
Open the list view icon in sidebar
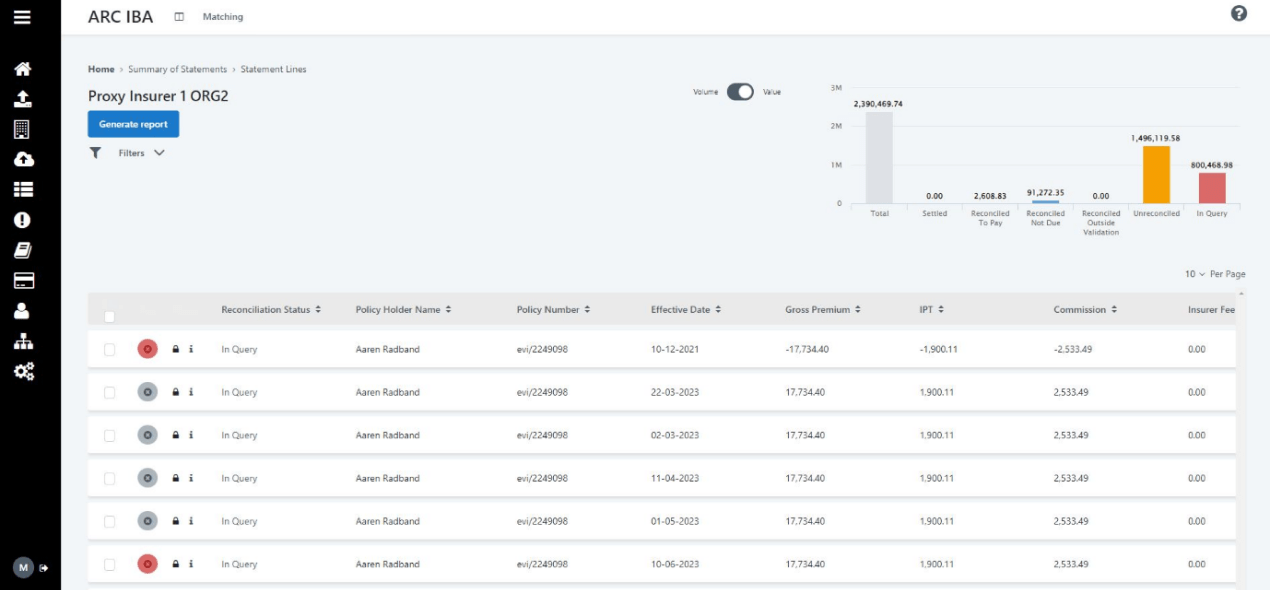pos(22,189)
